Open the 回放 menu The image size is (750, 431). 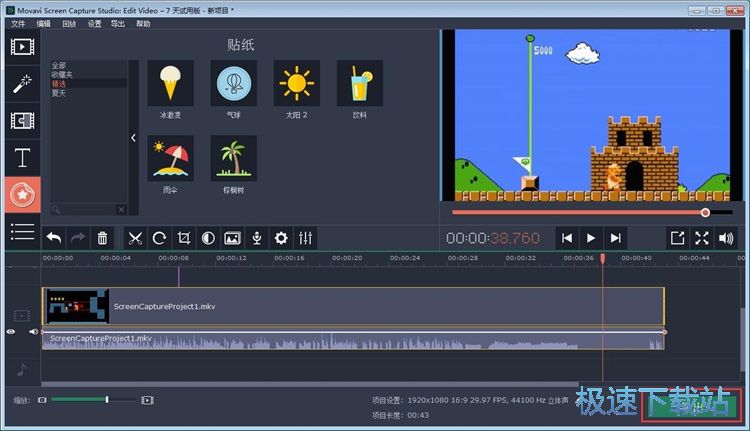pos(69,23)
